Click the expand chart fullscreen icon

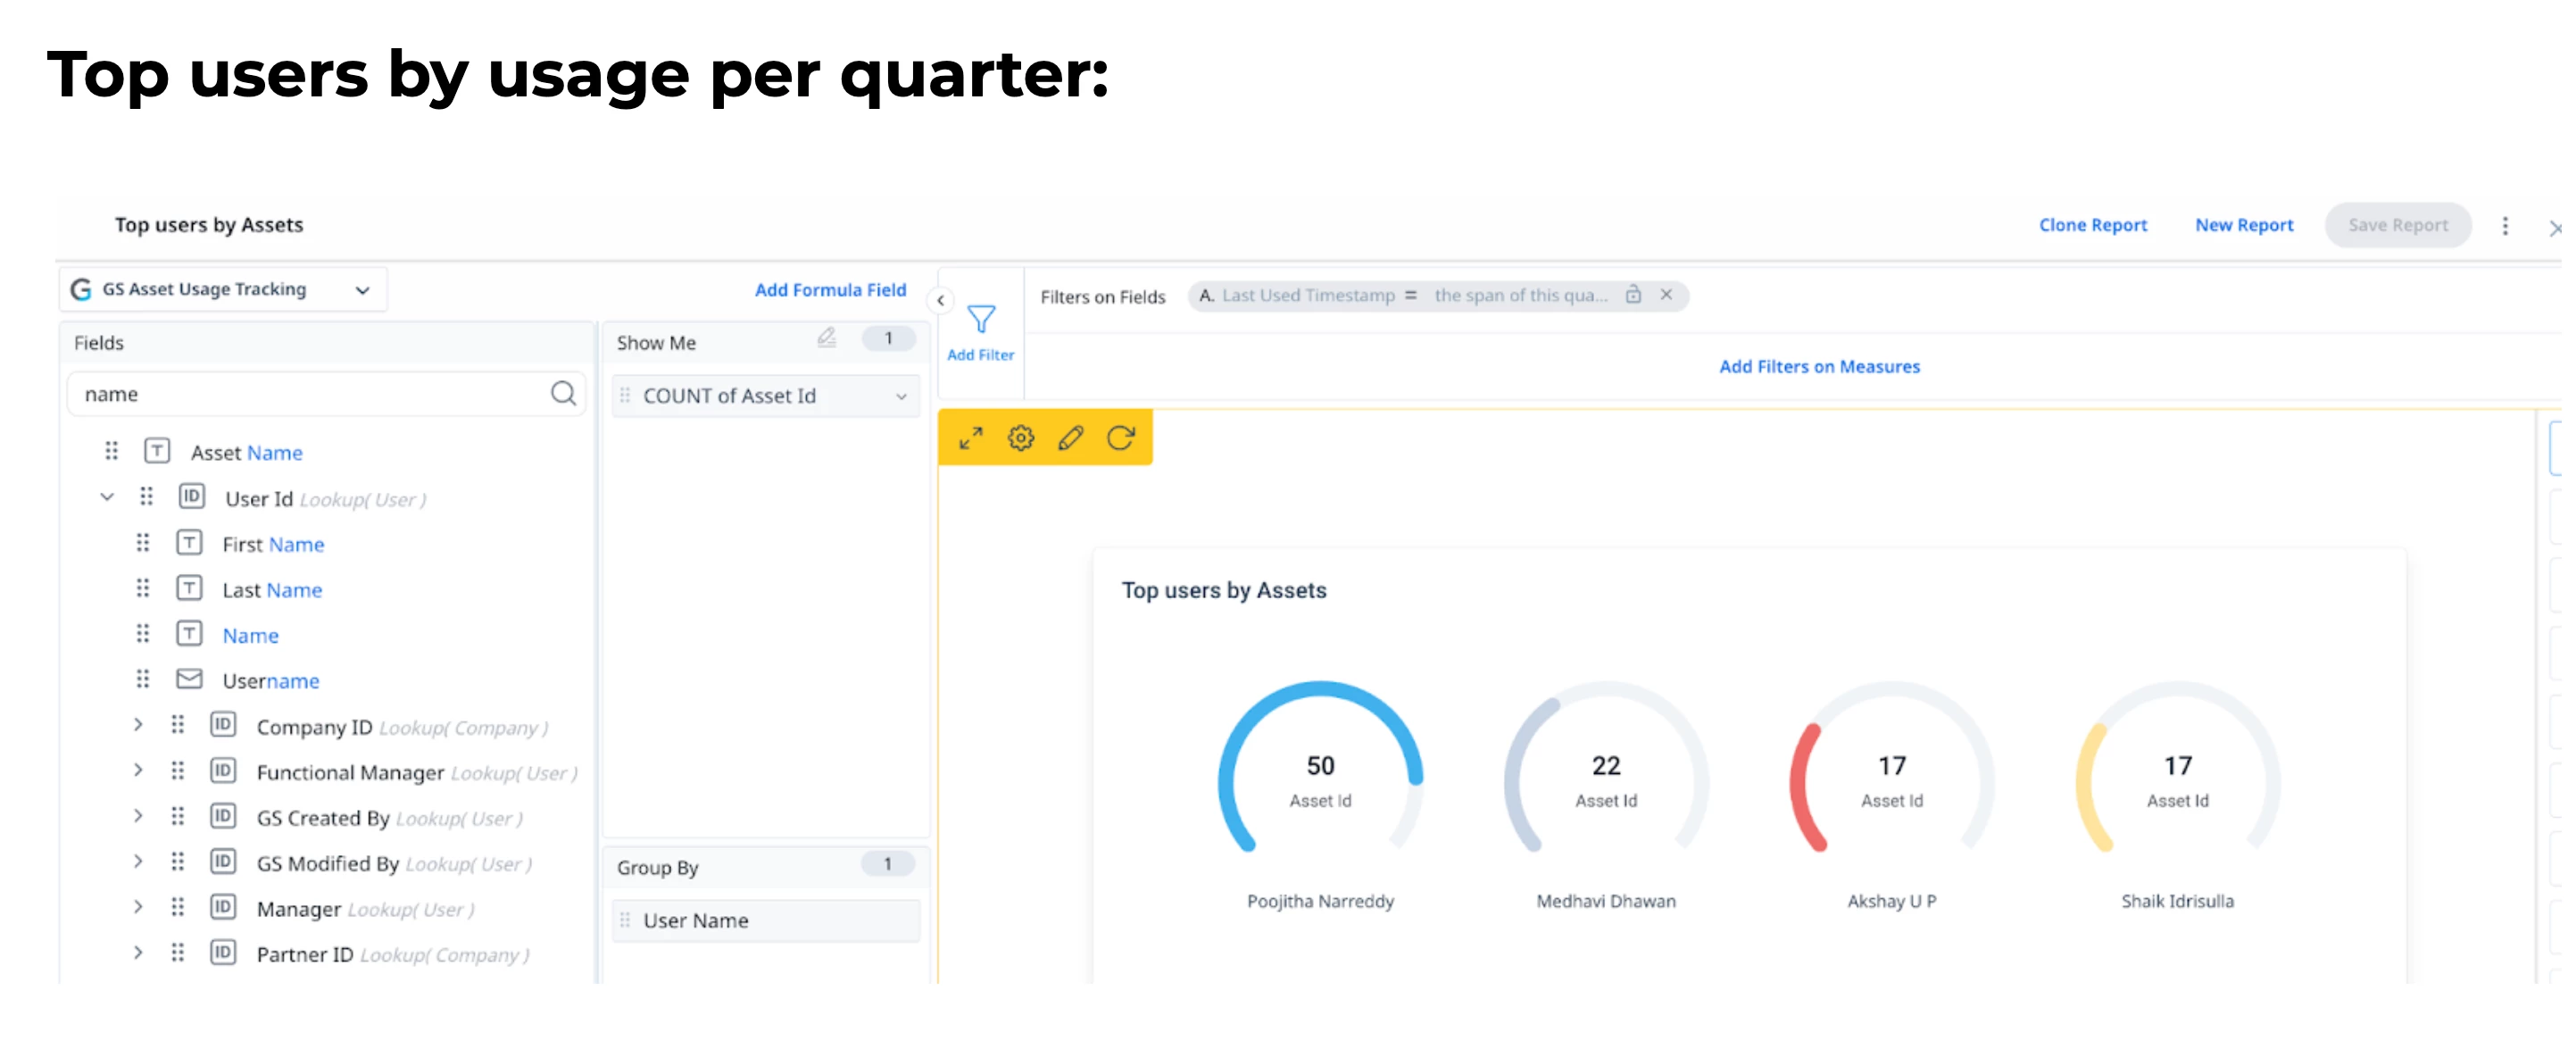970,438
